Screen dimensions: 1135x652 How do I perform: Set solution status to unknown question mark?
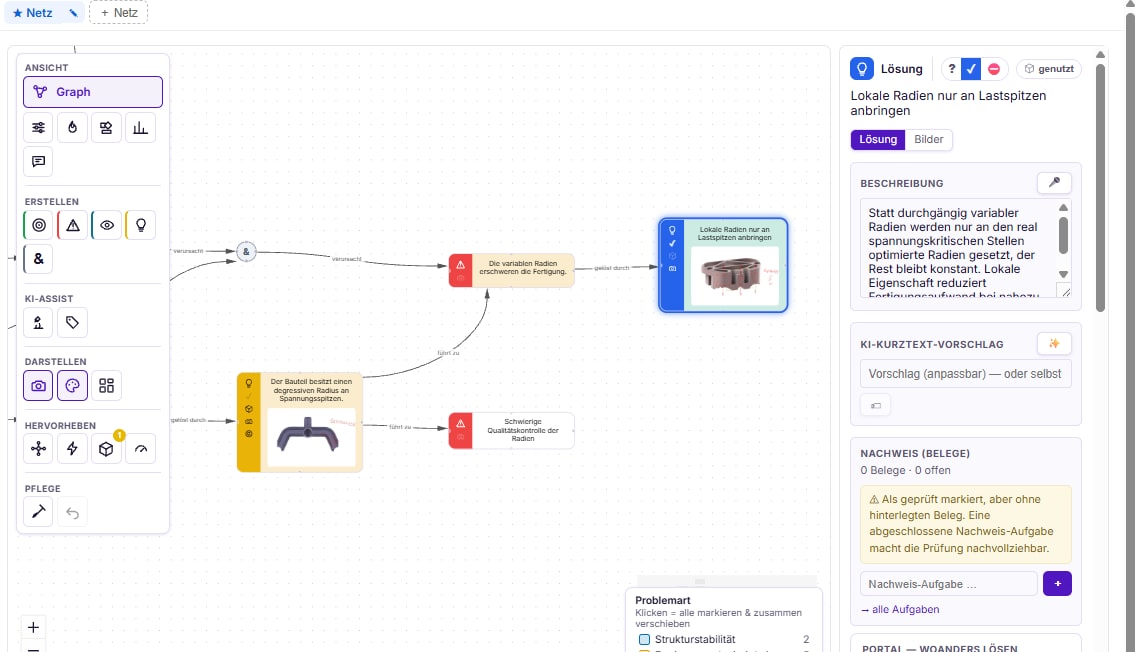coord(952,69)
